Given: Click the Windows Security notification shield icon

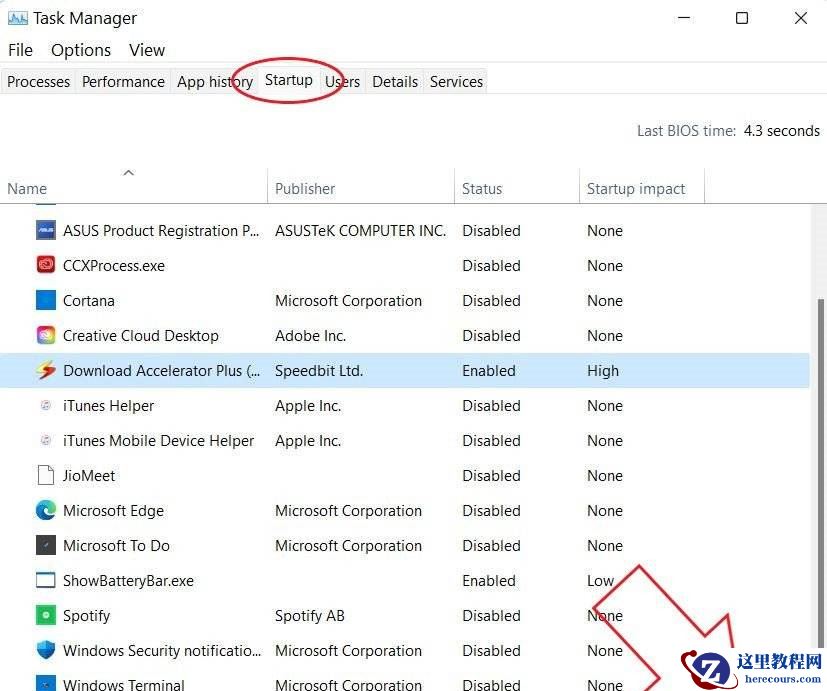Looking at the screenshot, I should (x=46, y=650).
